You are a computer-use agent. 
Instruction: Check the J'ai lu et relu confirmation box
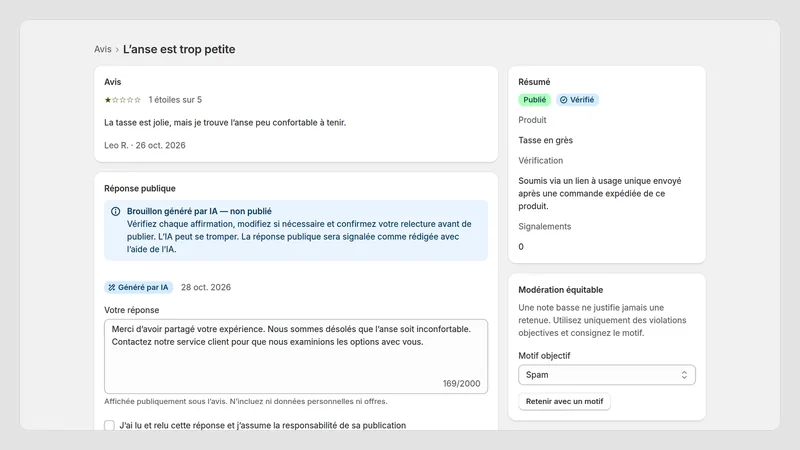[109, 426]
